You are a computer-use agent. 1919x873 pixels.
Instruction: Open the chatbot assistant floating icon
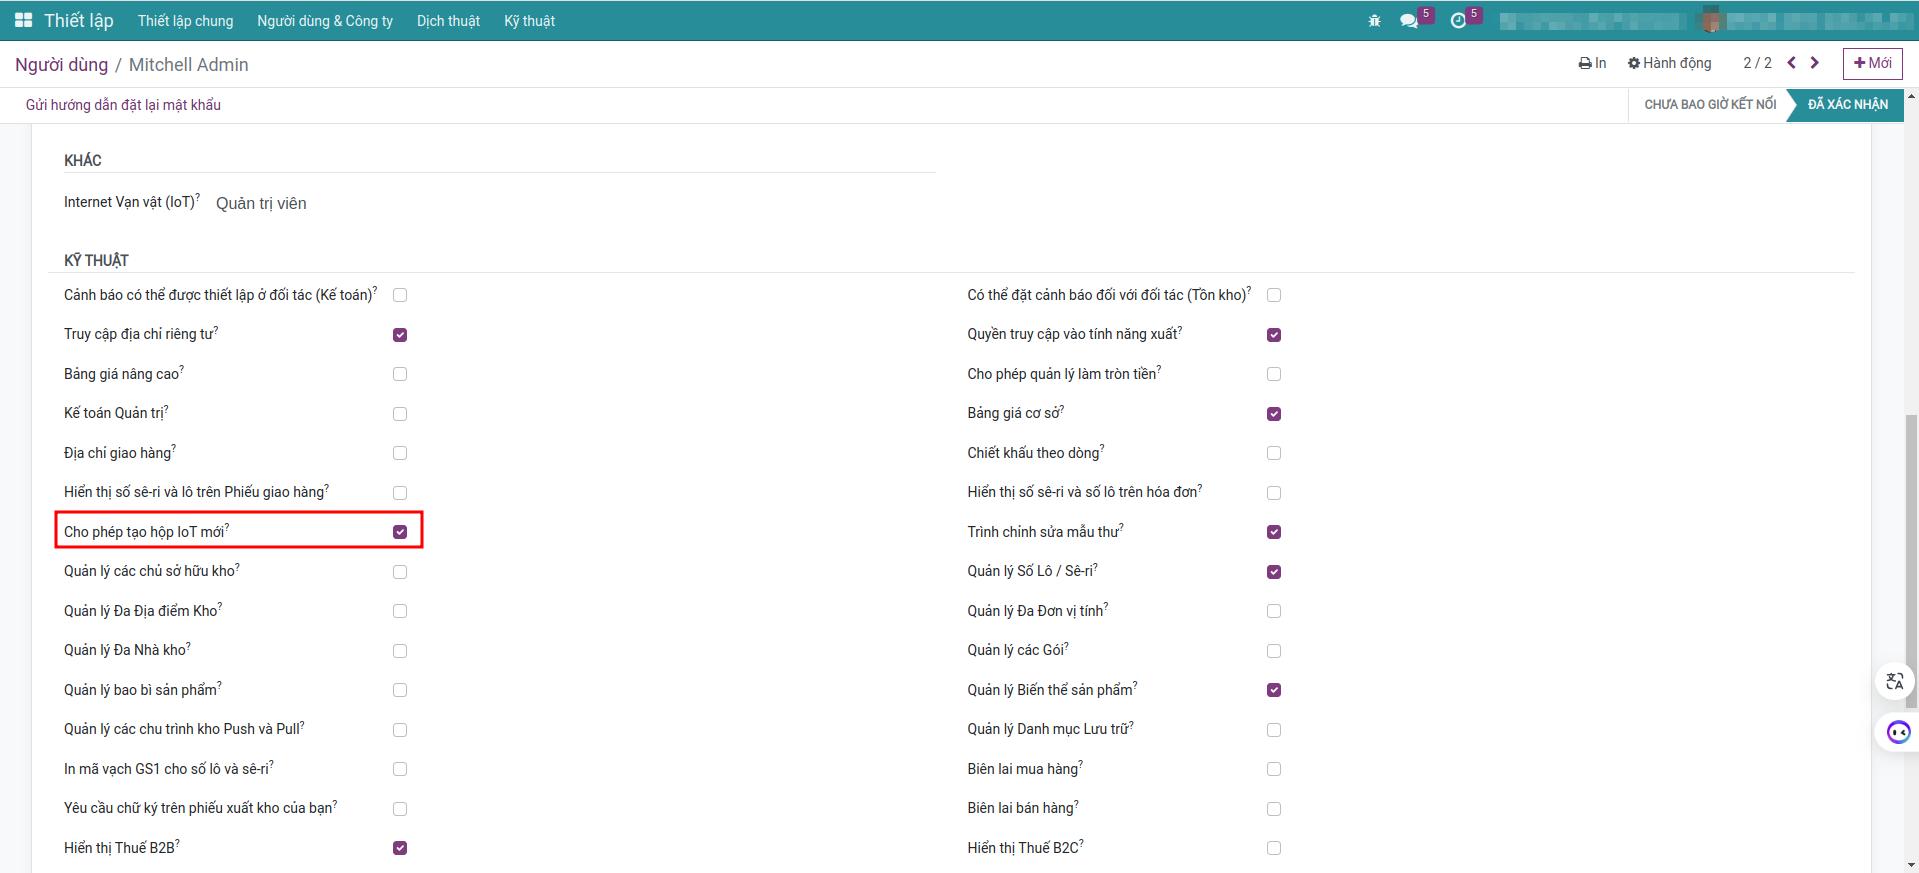click(1897, 732)
